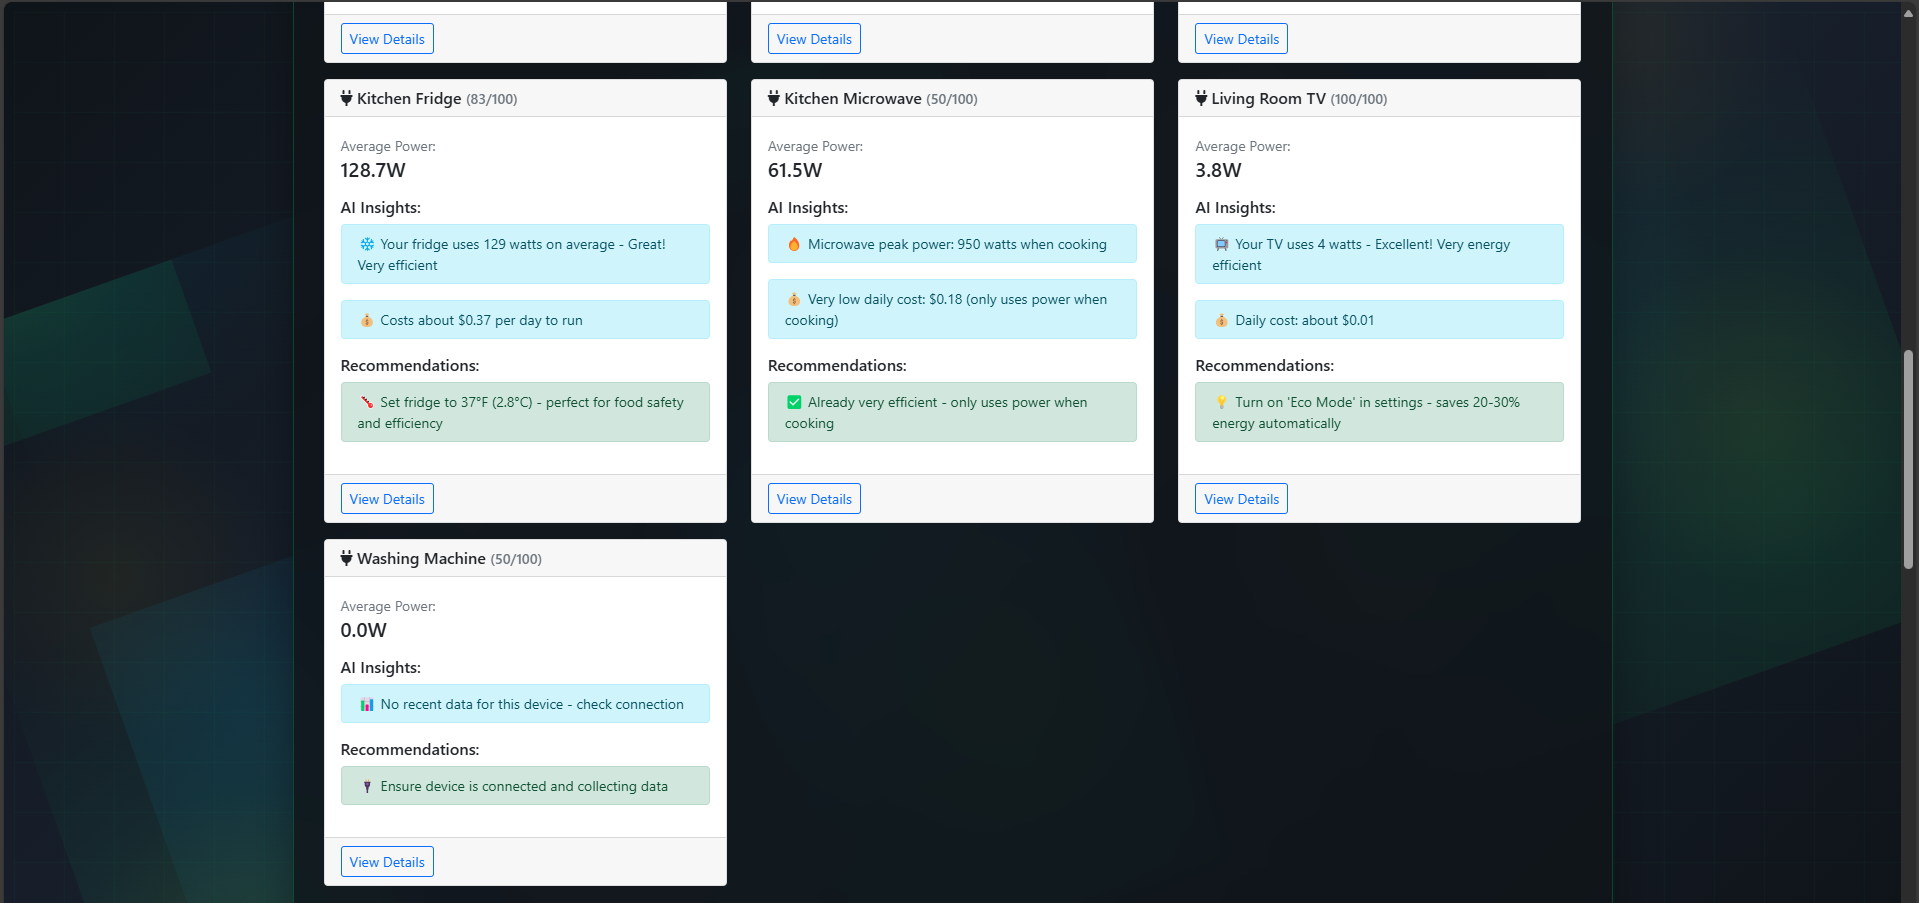Open View Details for Living Room TV
The image size is (1919, 903).
click(x=1241, y=499)
